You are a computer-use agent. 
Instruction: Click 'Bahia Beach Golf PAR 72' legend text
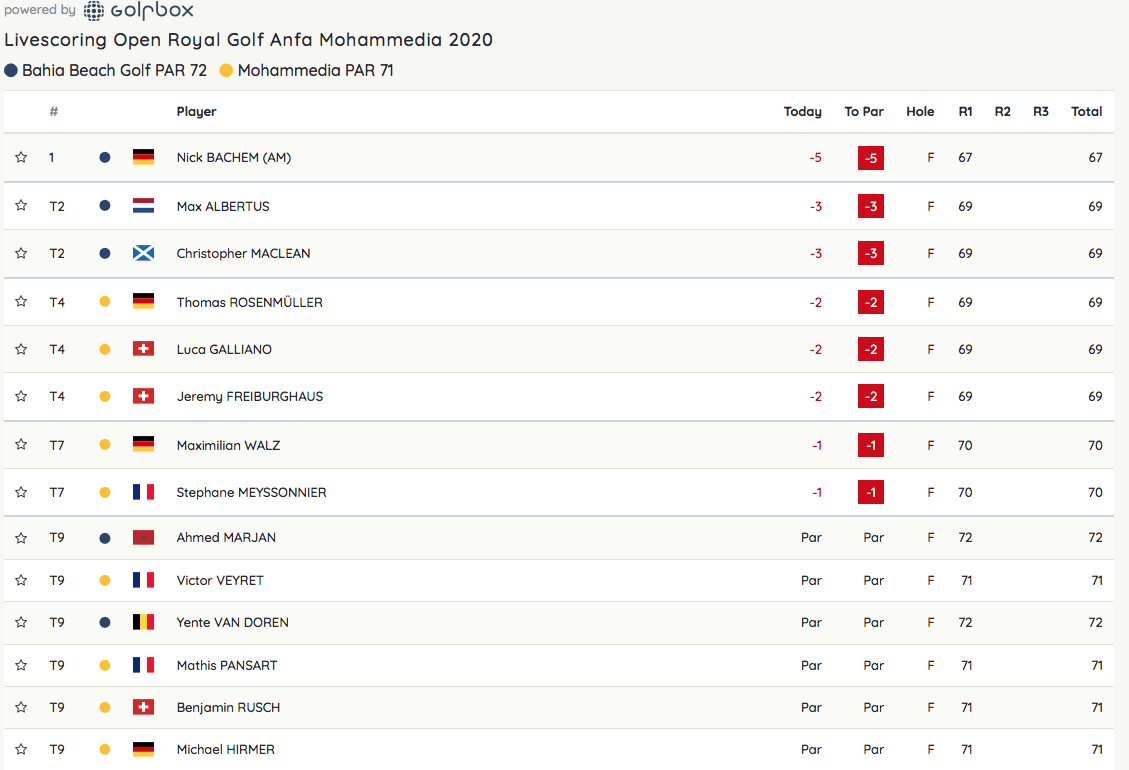click(114, 71)
